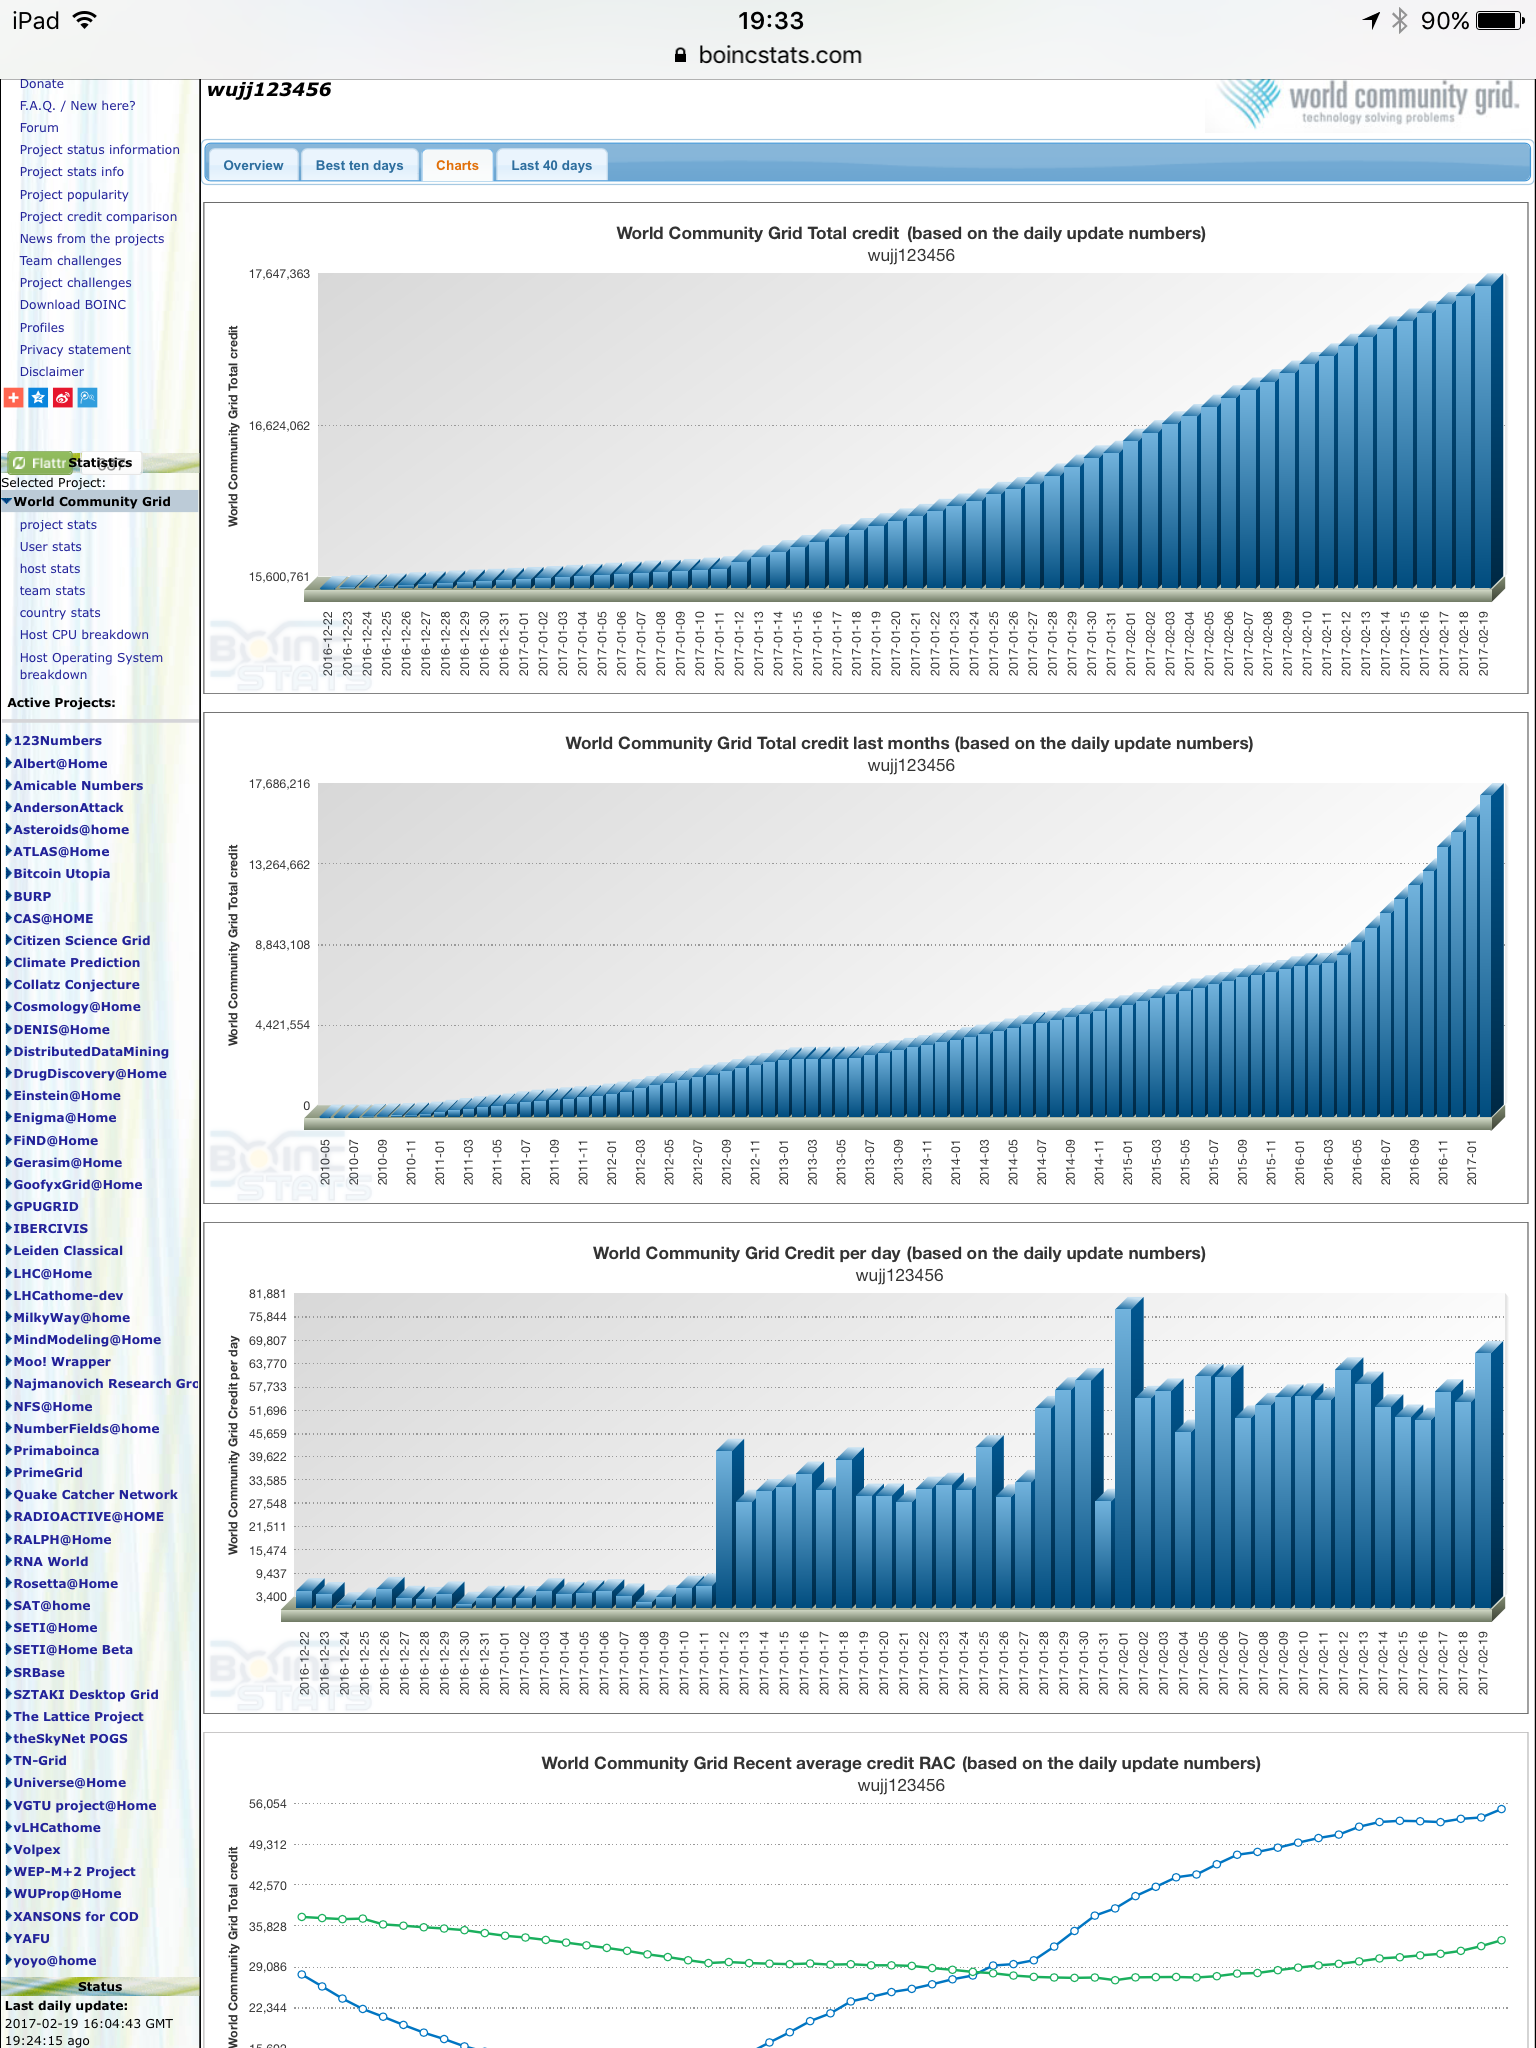
Task: Click the blue Qzone star share icon
Action: pos(38,398)
